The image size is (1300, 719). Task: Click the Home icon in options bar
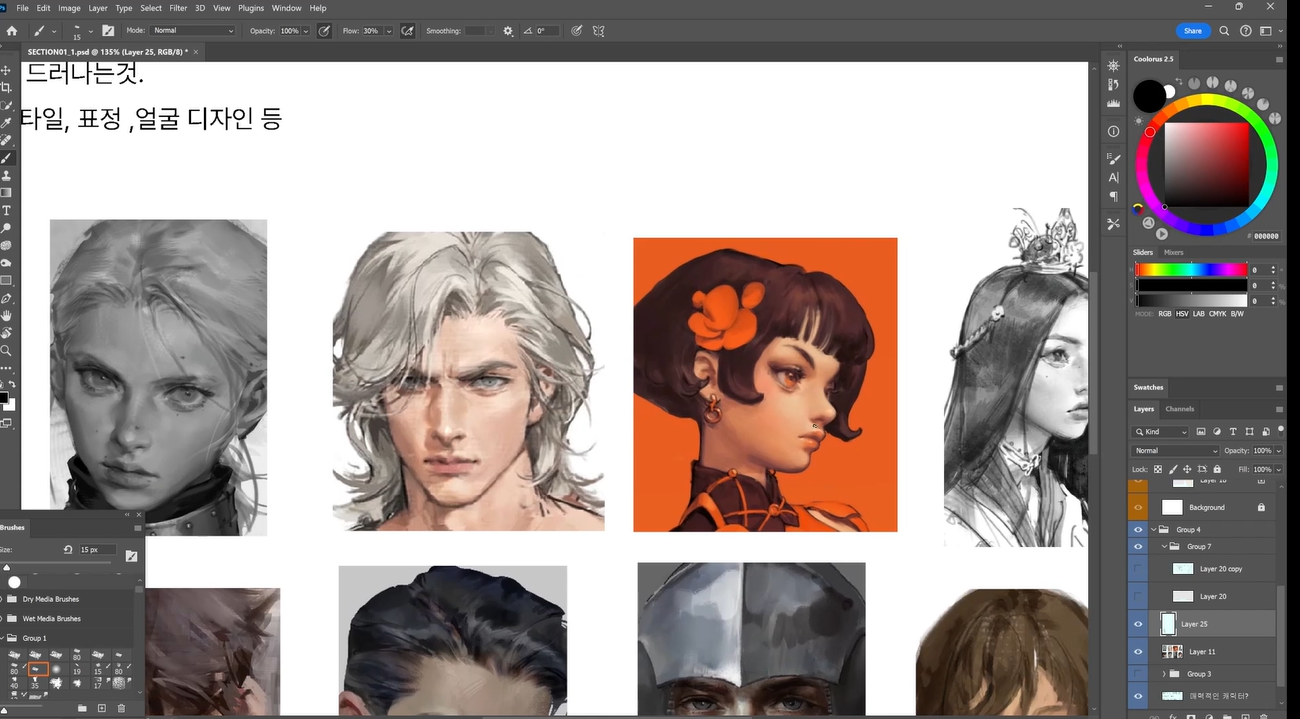(x=11, y=31)
